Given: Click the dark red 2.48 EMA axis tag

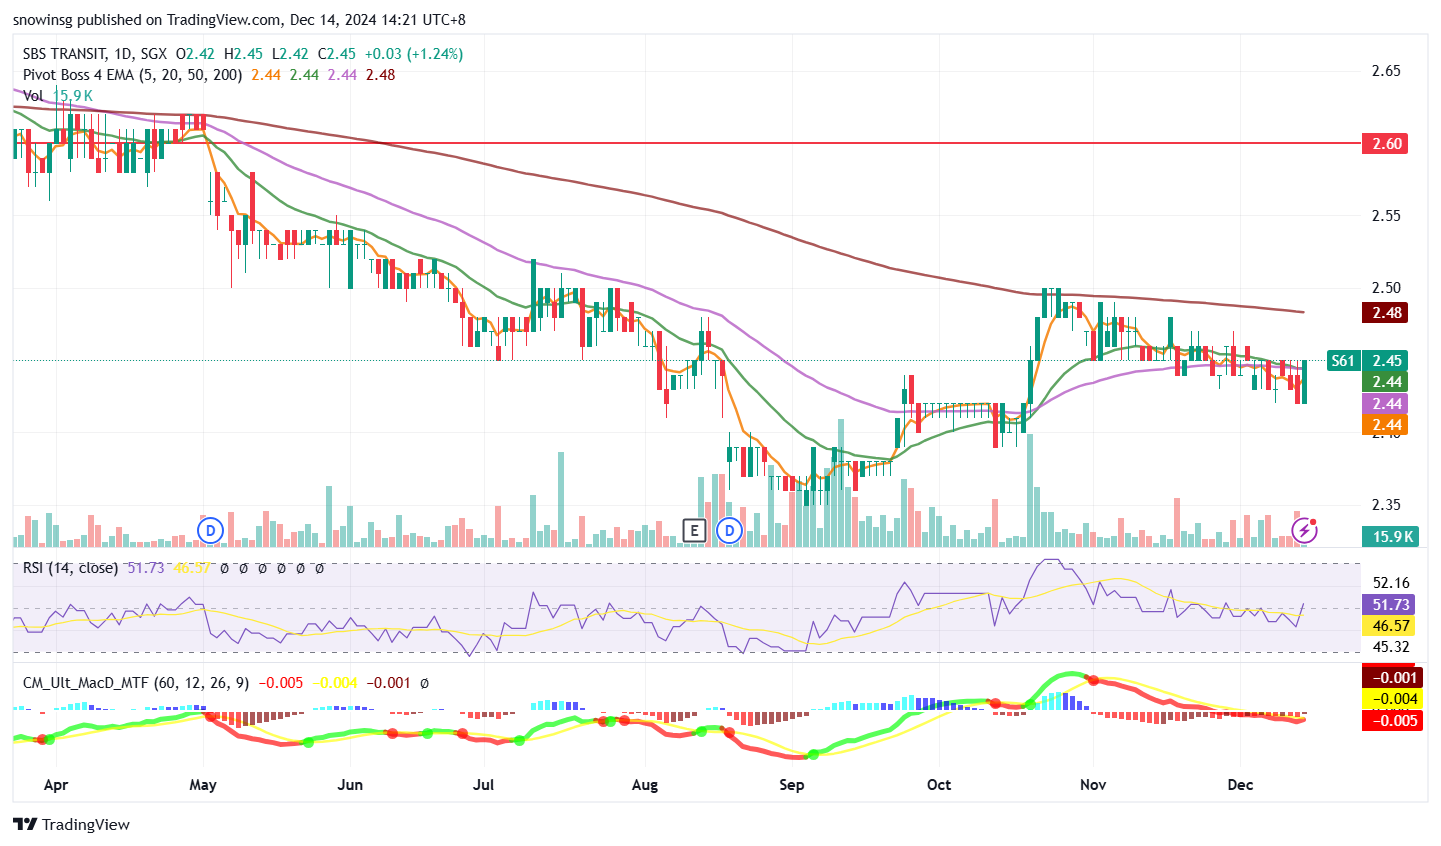Looking at the screenshot, I should [1386, 312].
